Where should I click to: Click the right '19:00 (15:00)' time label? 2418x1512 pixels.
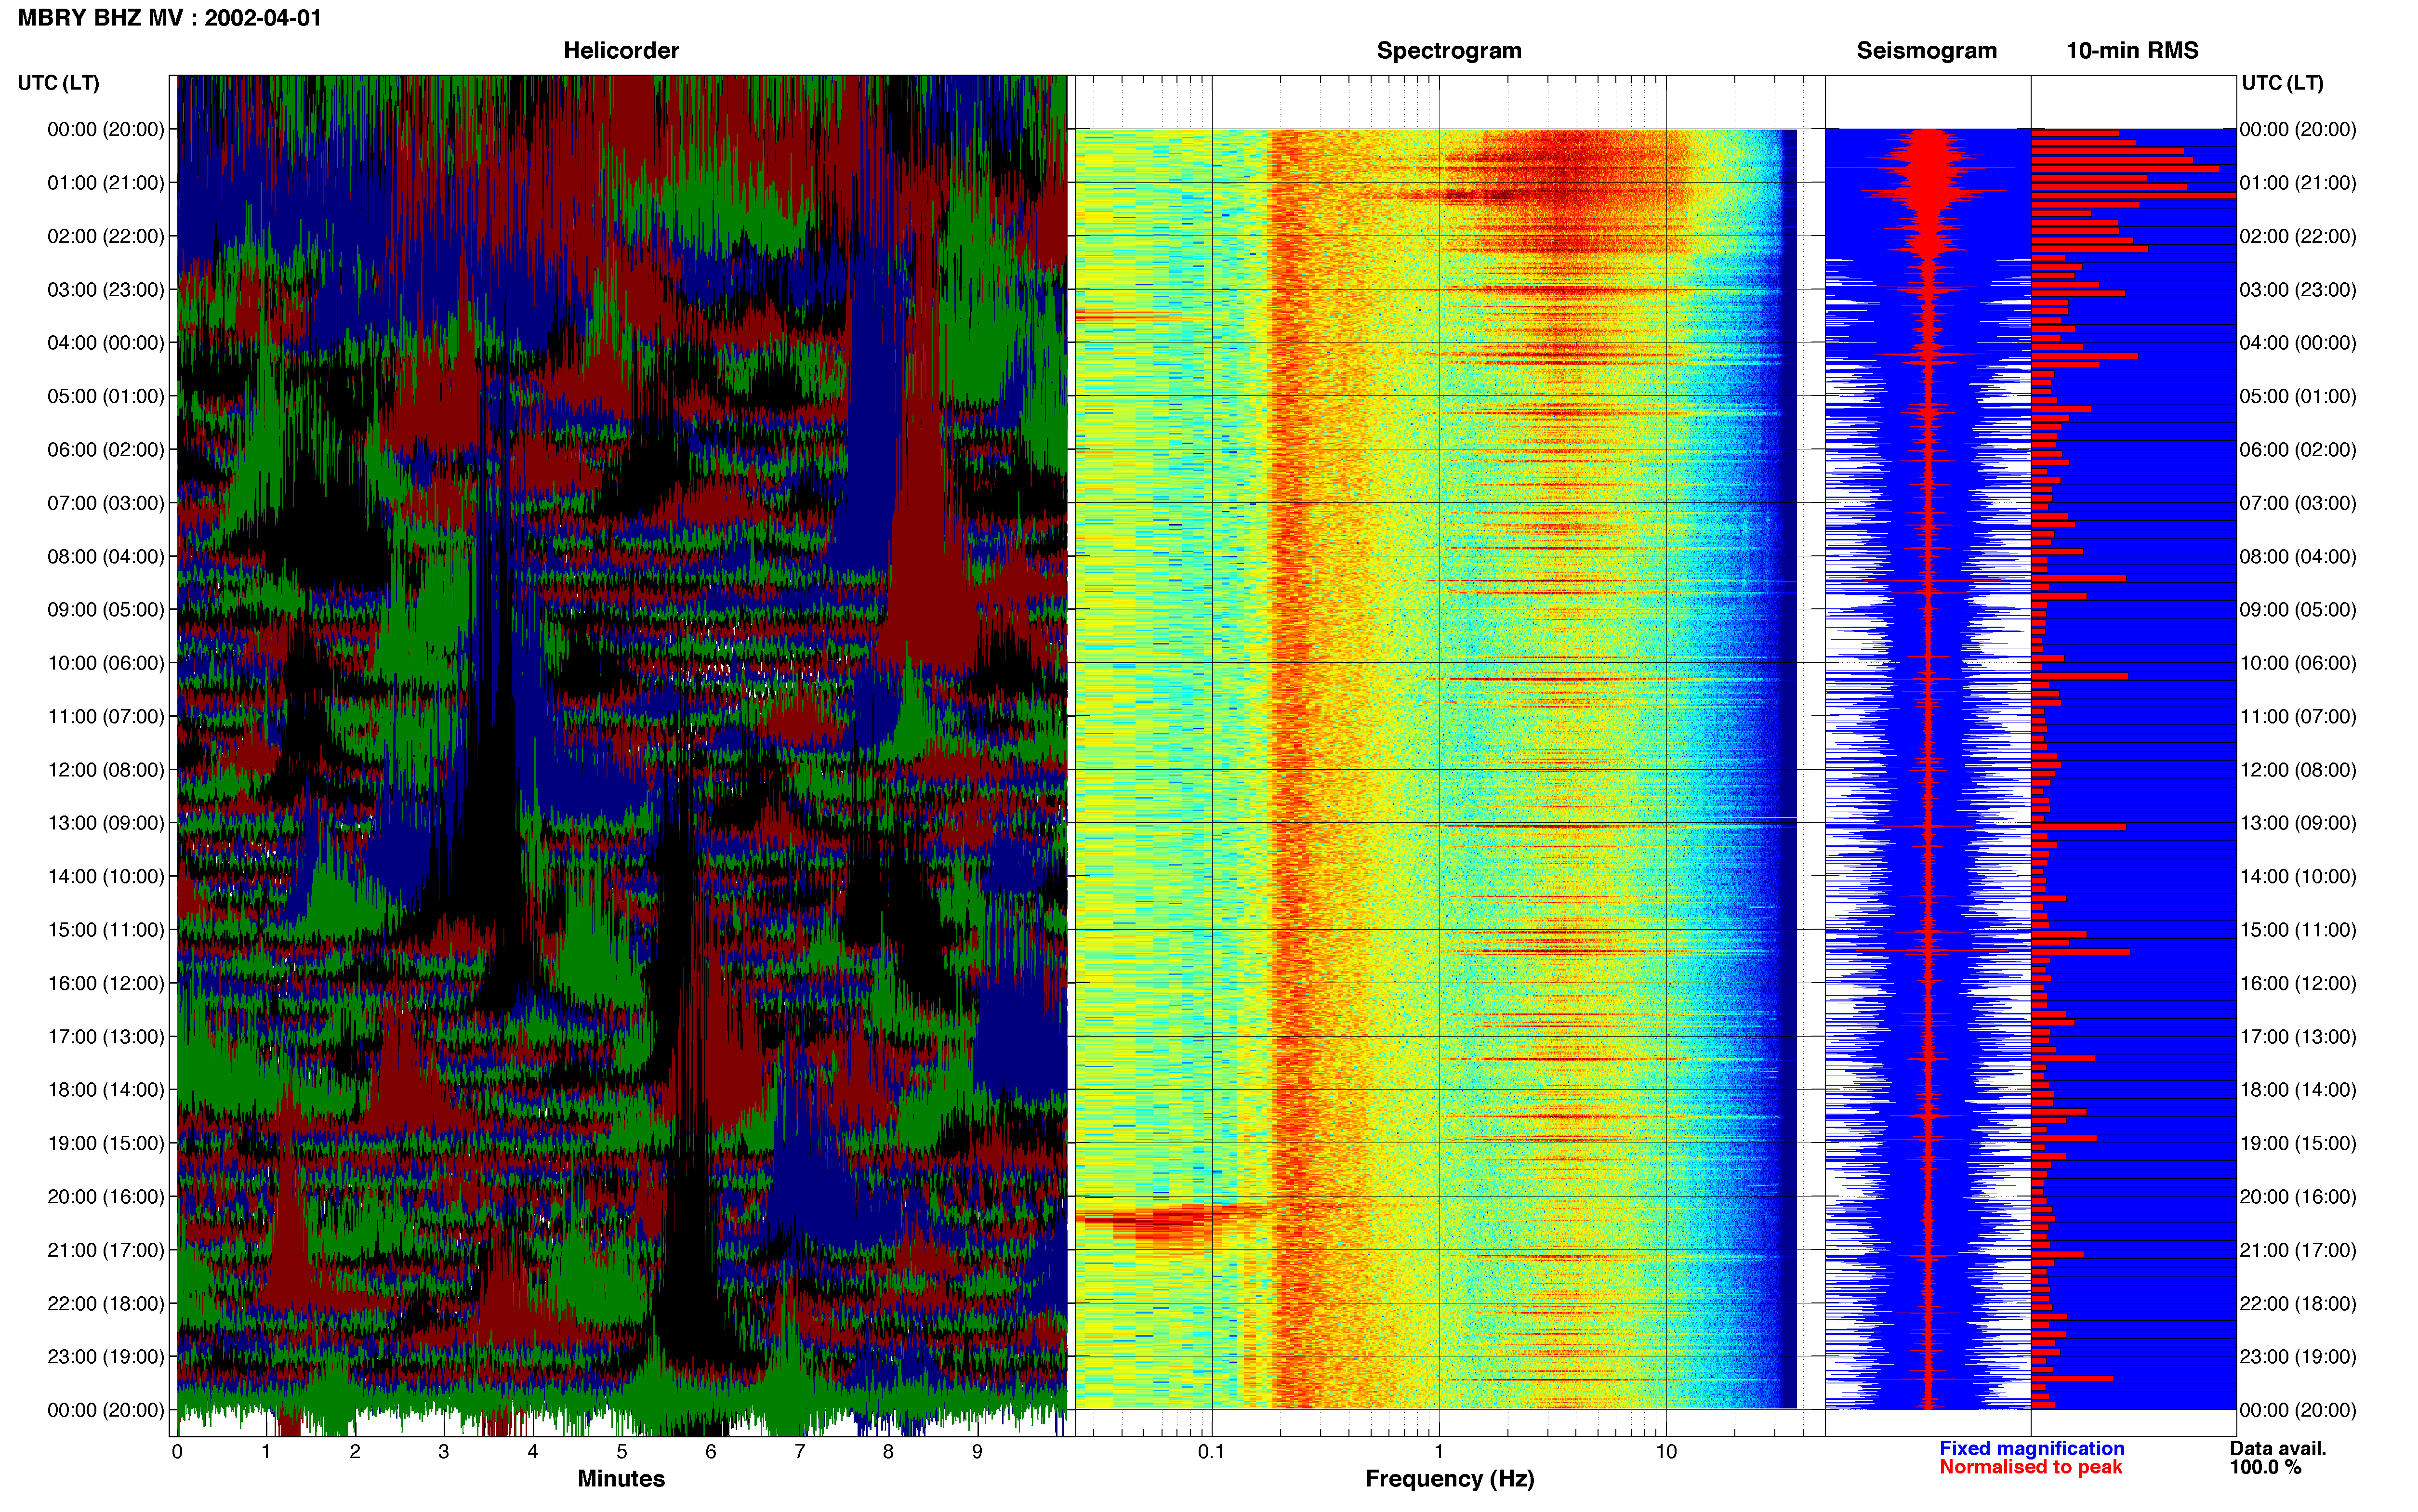tap(2298, 1143)
